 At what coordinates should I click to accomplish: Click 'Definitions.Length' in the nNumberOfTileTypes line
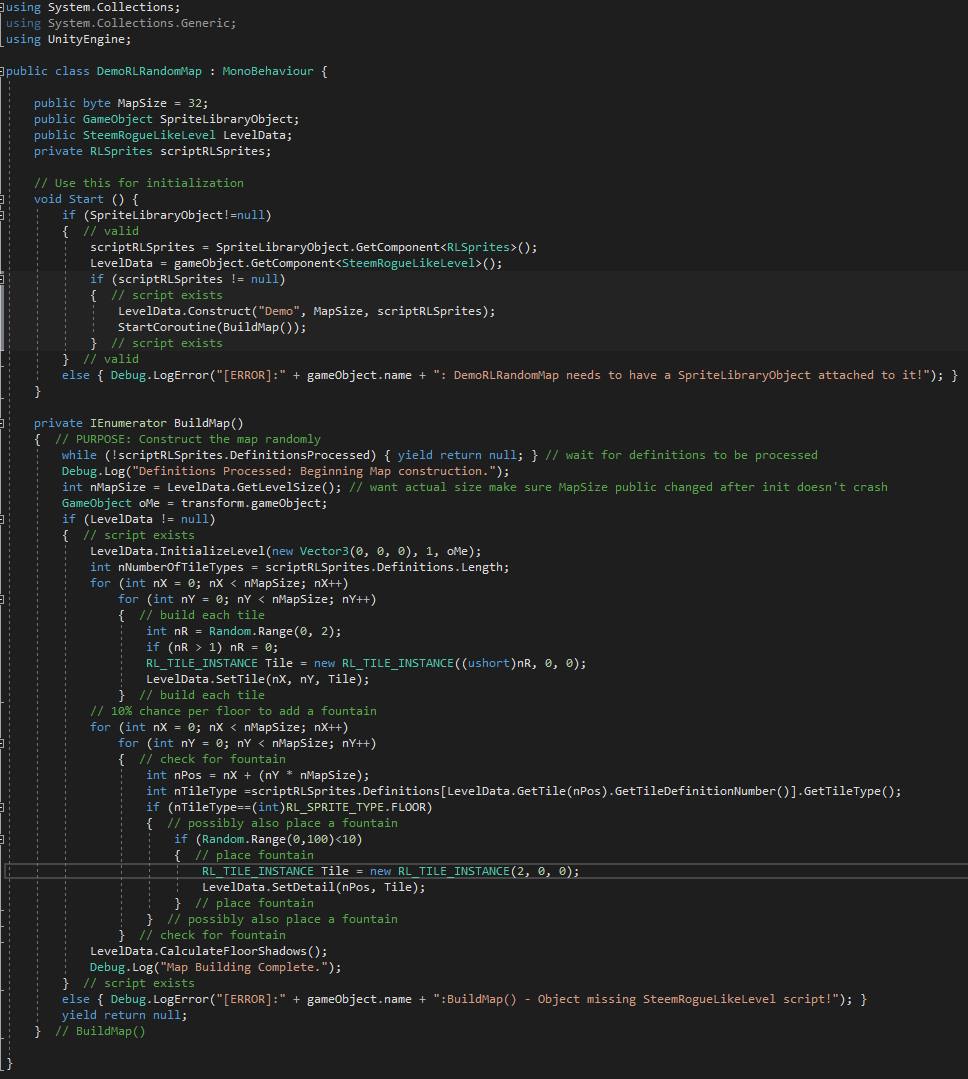point(440,567)
